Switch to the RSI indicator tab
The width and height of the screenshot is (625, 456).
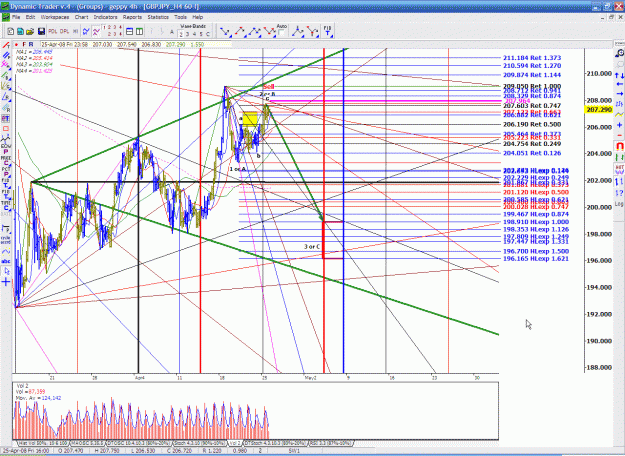point(331,443)
